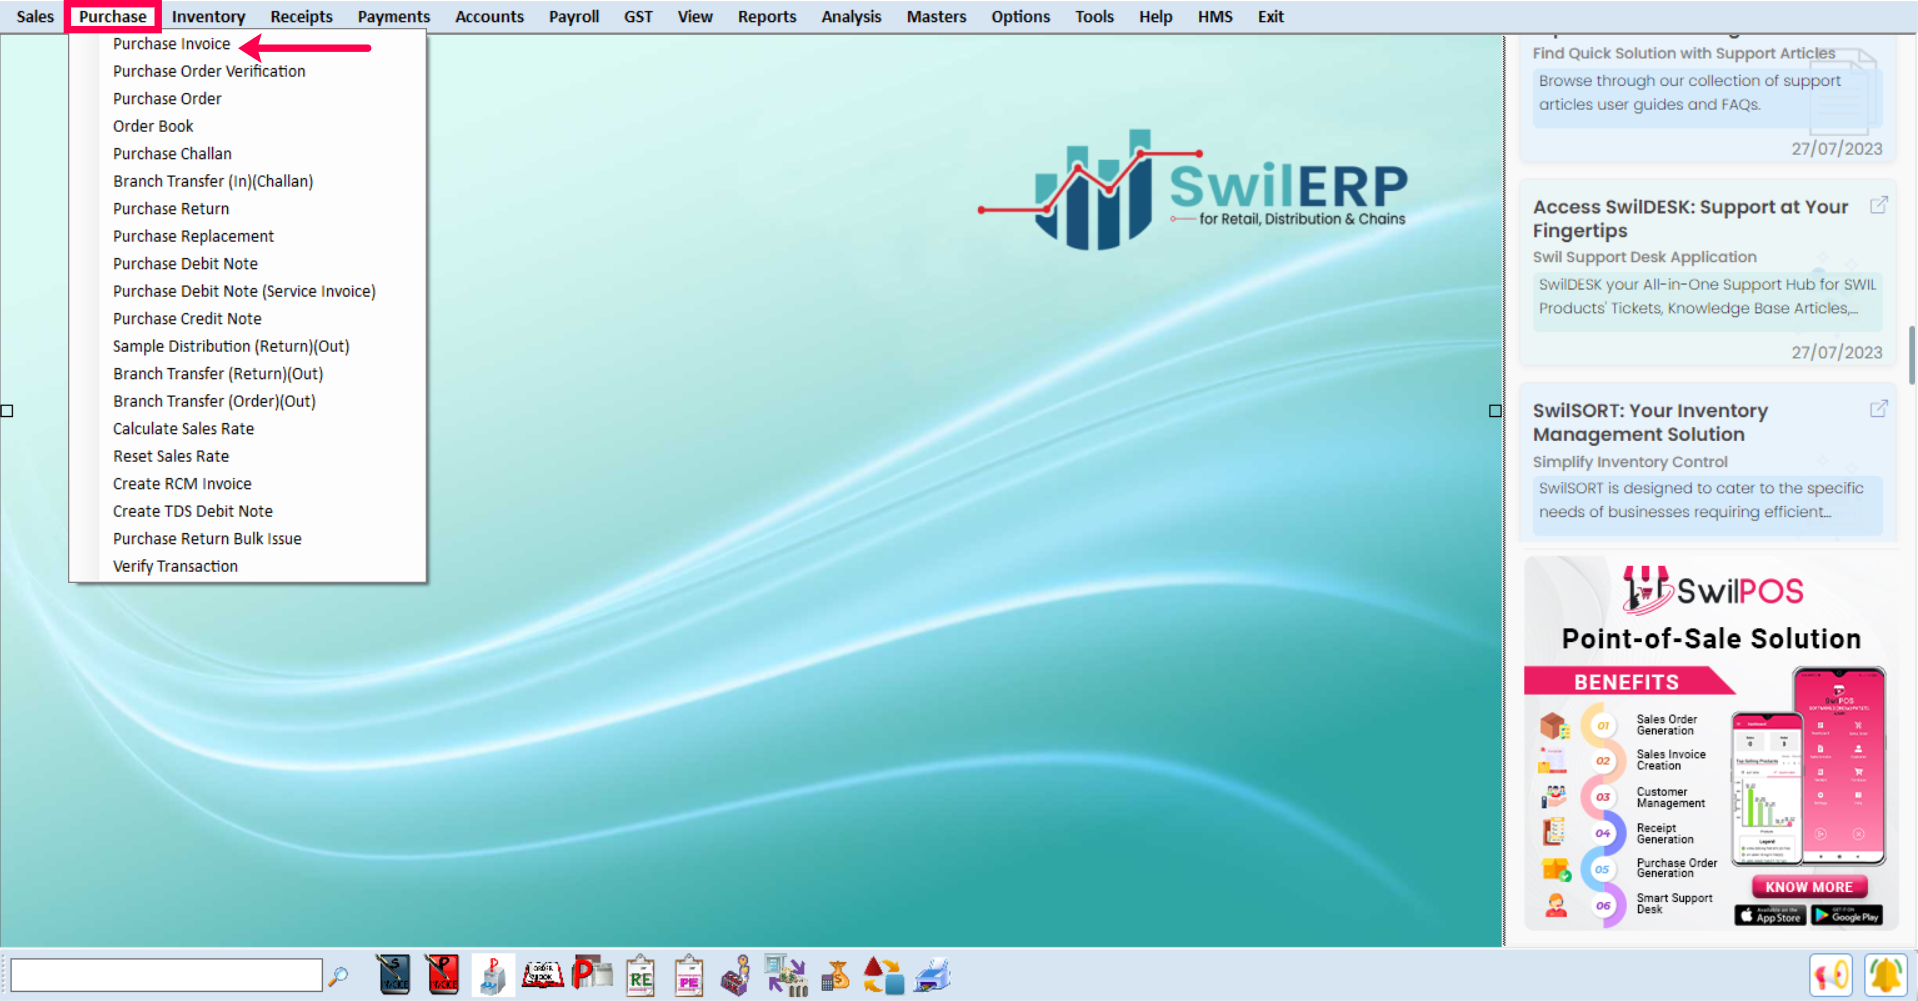Open the Sales menu
Image resolution: width=1918 pixels, height=1001 pixels.
pos(35,16)
